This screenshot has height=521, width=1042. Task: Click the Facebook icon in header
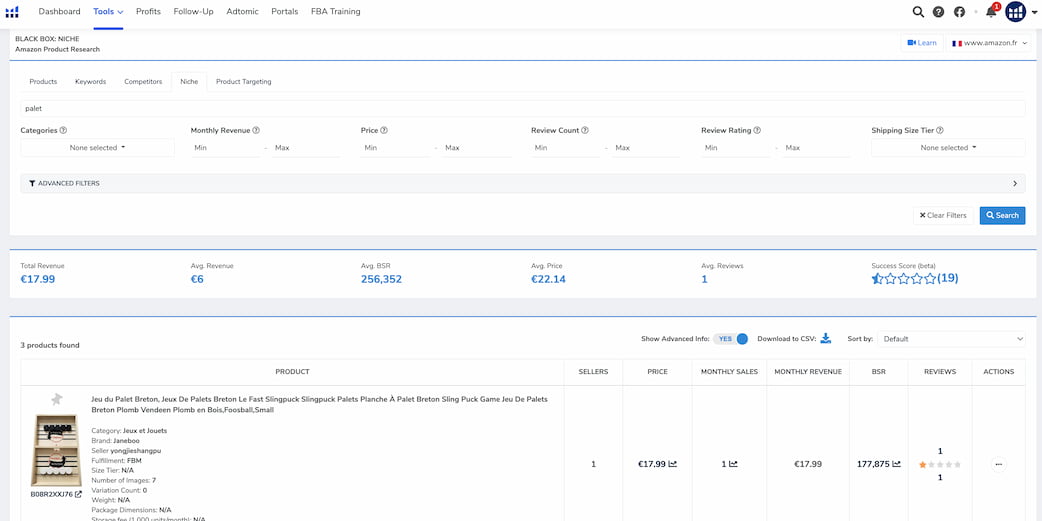point(959,11)
